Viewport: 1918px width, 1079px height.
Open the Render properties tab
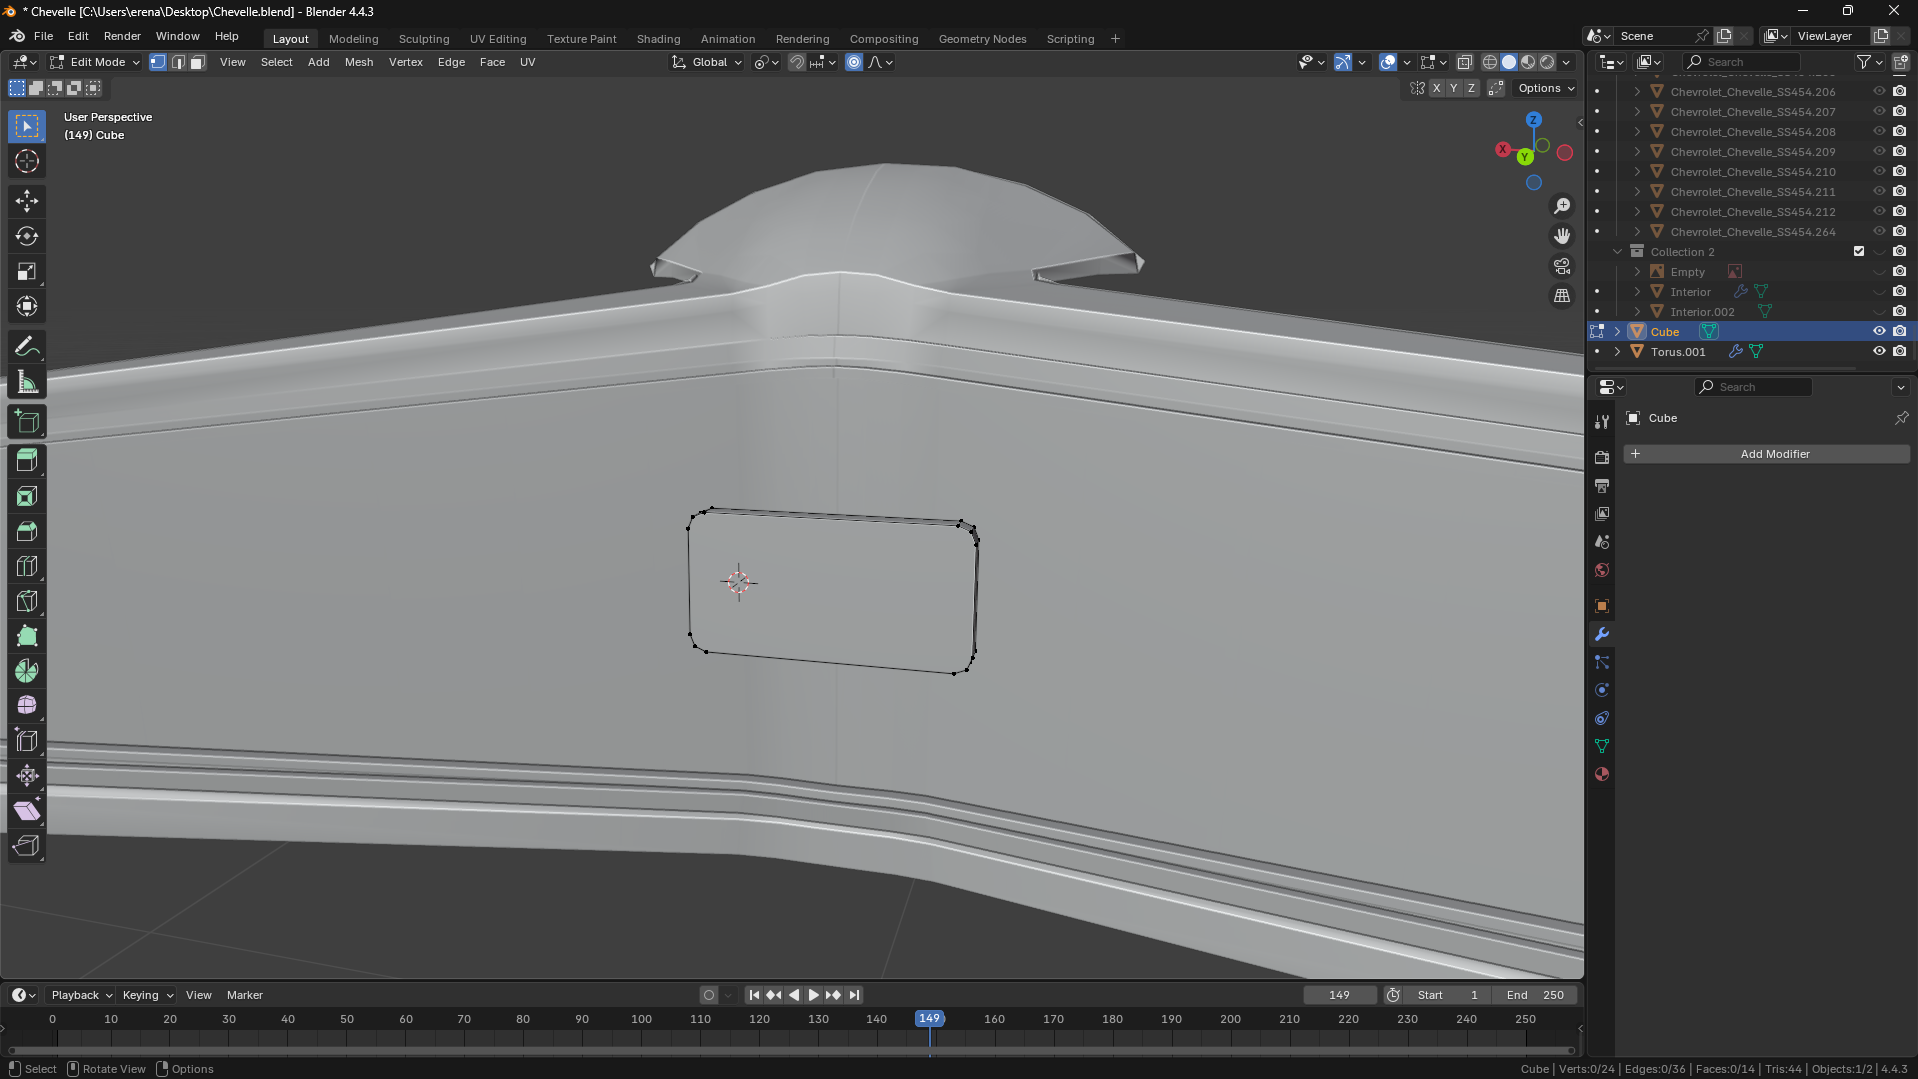[x=1602, y=457]
